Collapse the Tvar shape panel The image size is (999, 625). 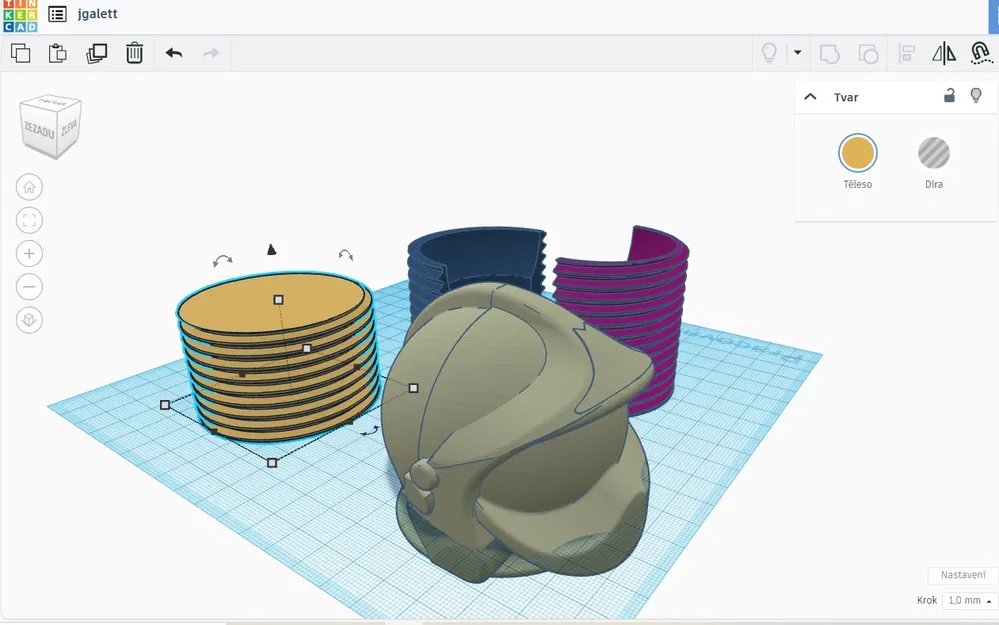pos(810,97)
